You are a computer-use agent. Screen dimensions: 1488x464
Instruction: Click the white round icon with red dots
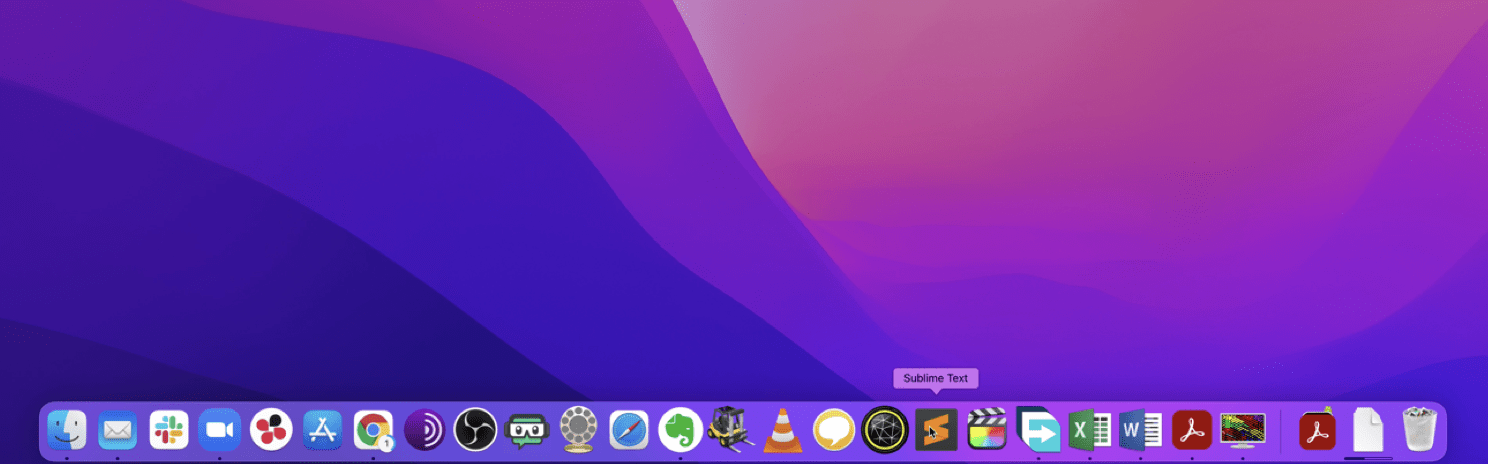pyautogui.click(x=271, y=430)
